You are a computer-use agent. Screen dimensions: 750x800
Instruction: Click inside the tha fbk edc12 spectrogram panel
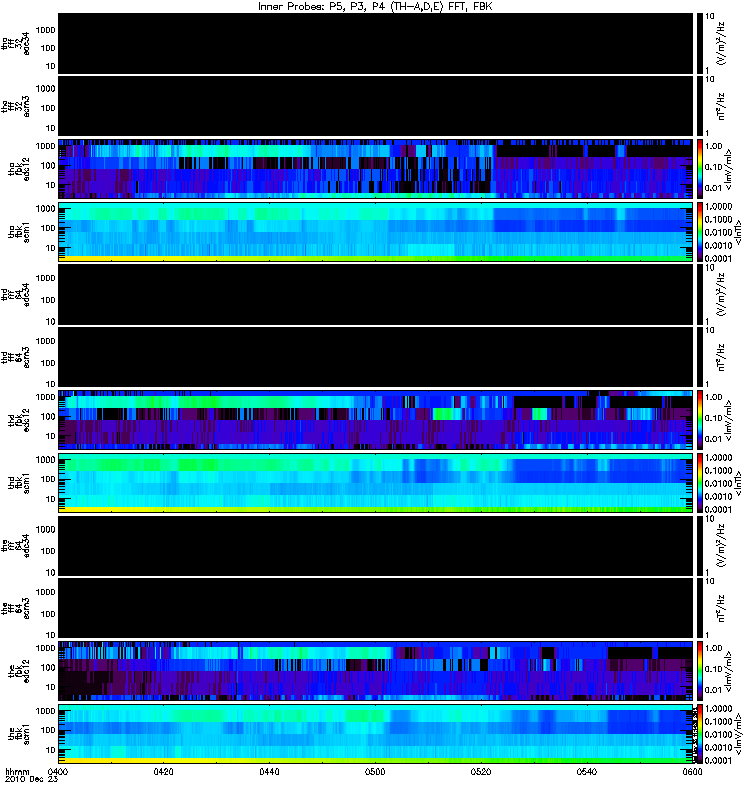tap(376, 168)
